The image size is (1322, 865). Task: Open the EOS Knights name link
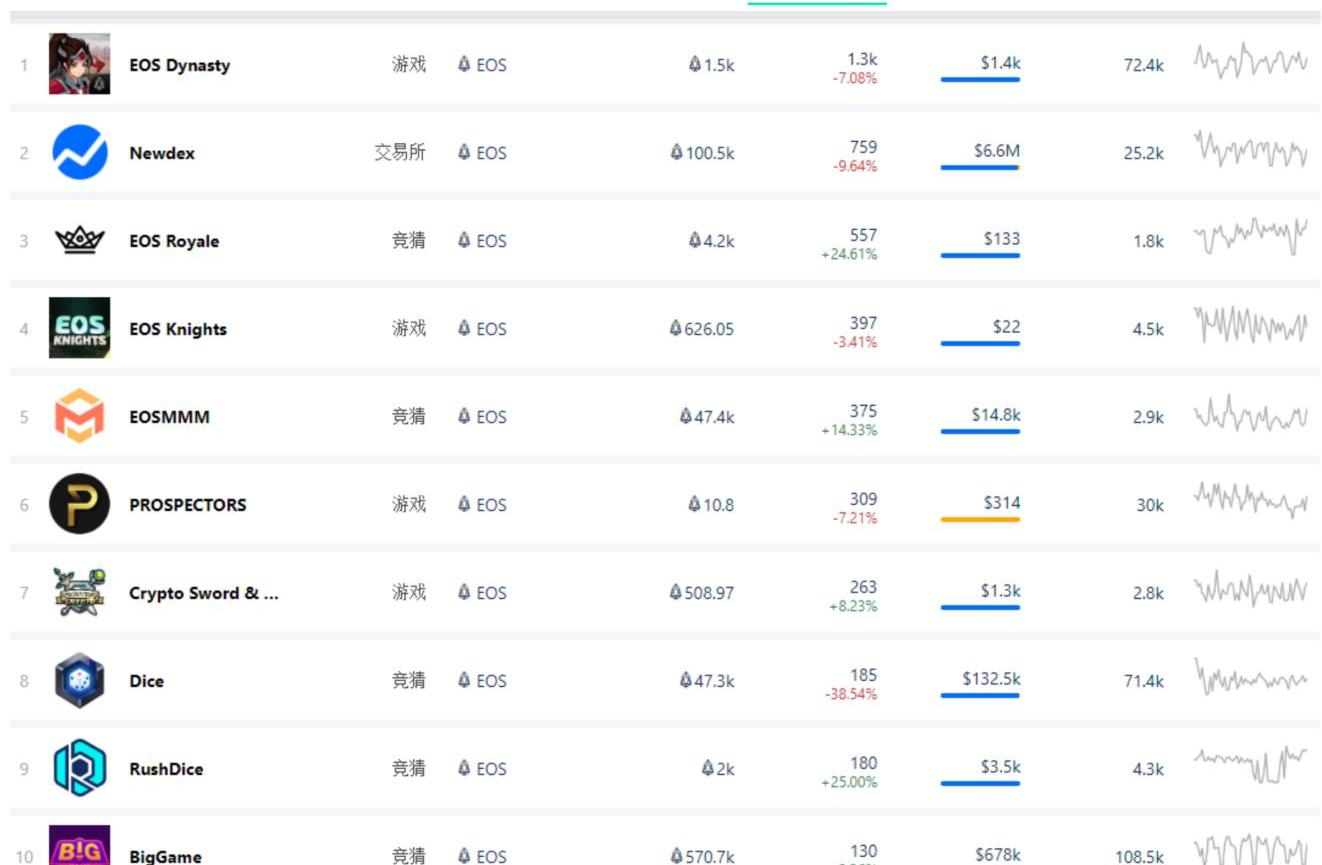point(178,329)
